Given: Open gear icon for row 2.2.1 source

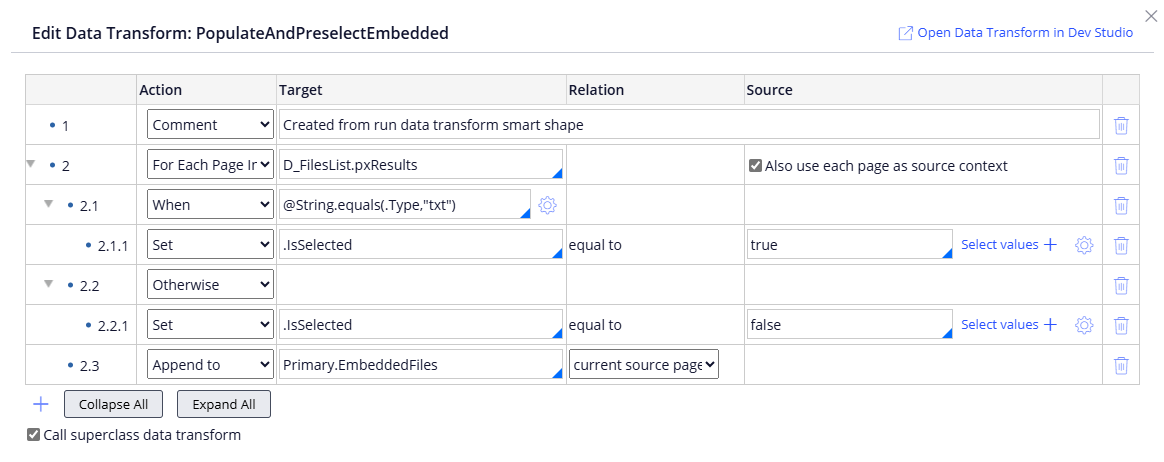Looking at the screenshot, I should click(x=1084, y=325).
